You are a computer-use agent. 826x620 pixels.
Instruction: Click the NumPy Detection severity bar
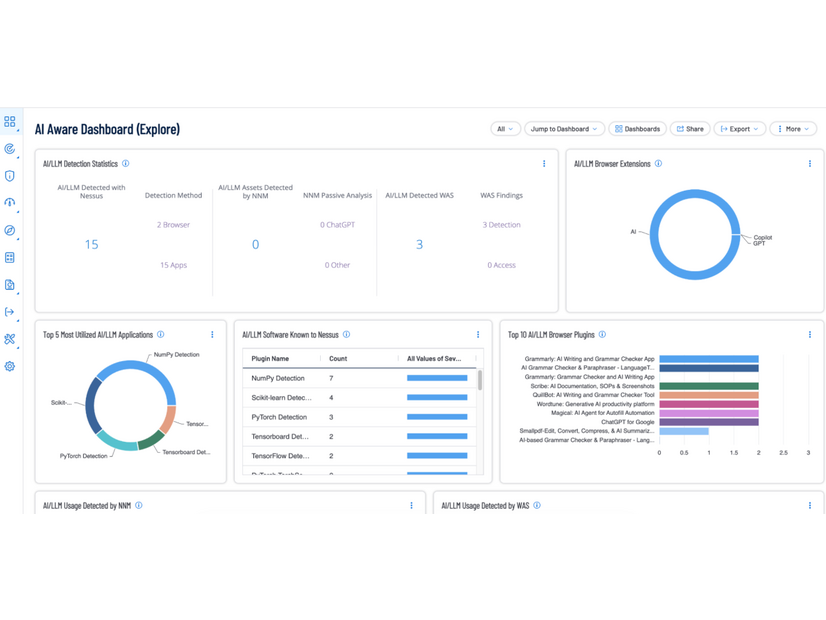coord(437,378)
